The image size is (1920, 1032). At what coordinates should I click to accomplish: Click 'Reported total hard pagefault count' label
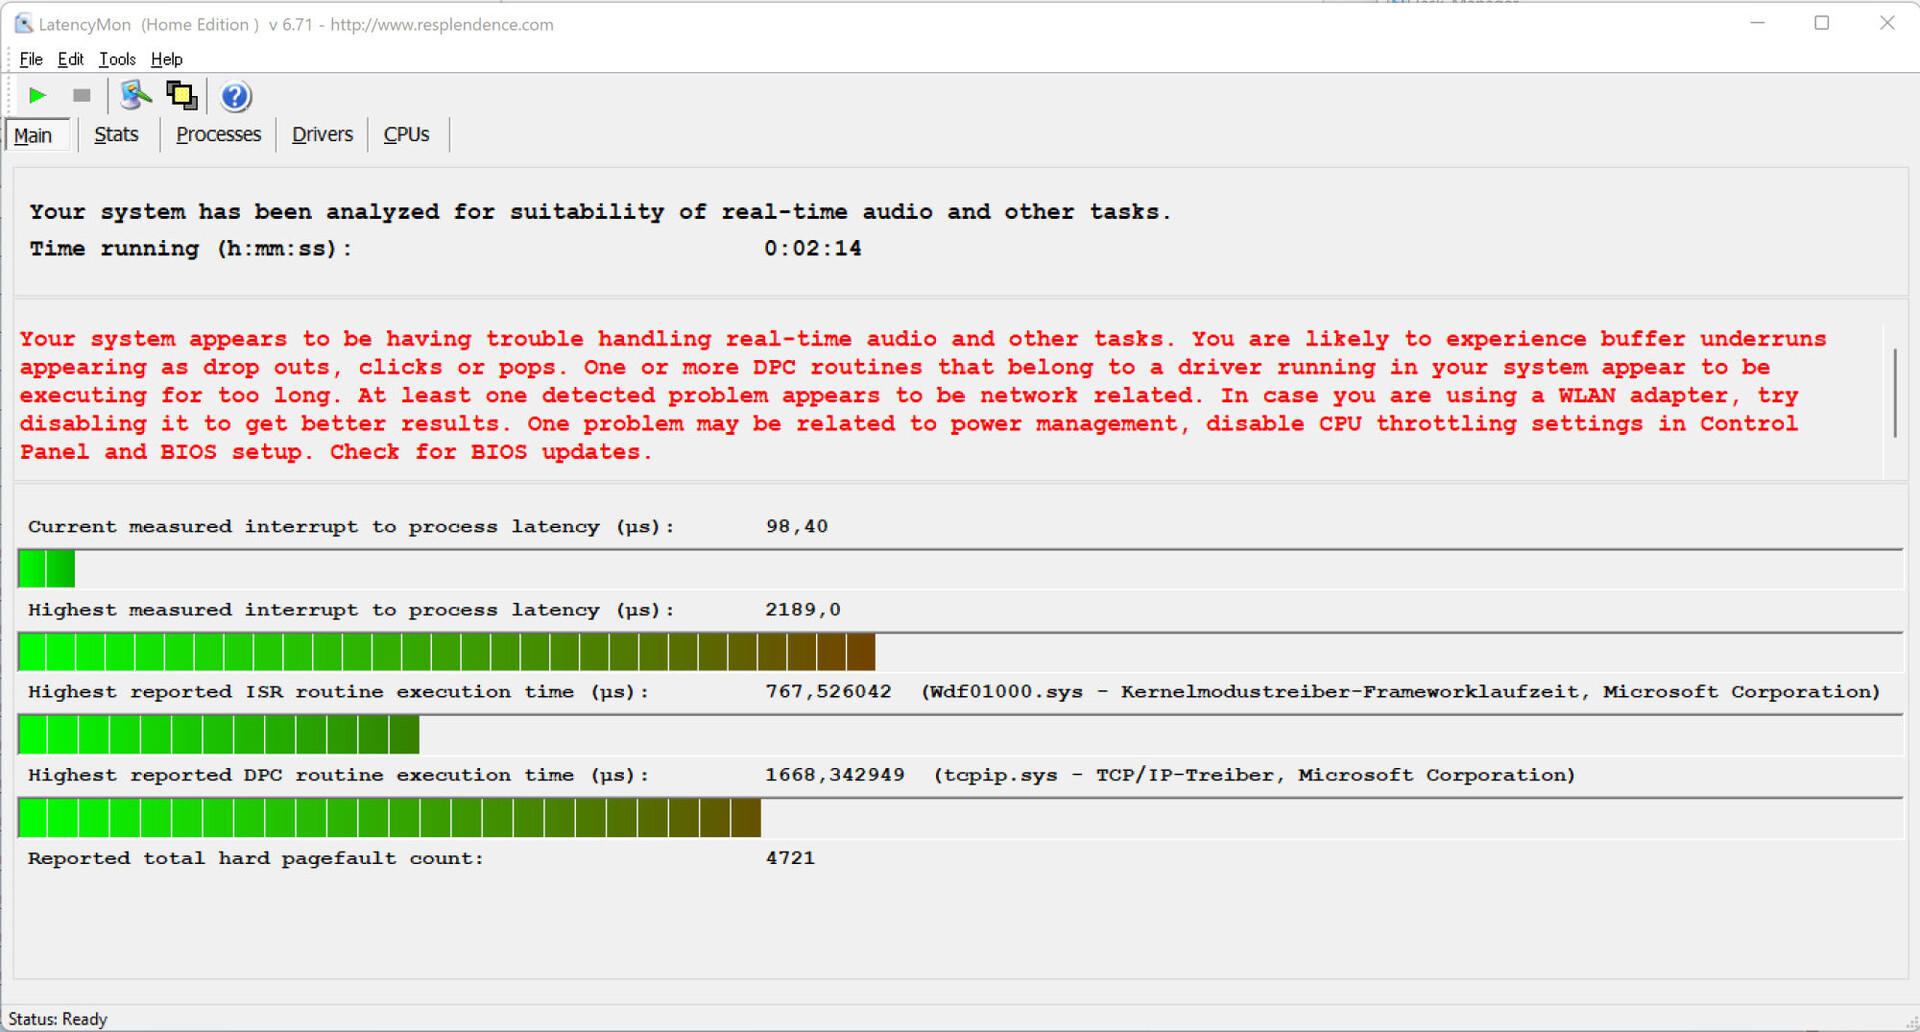(x=255, y=858)
